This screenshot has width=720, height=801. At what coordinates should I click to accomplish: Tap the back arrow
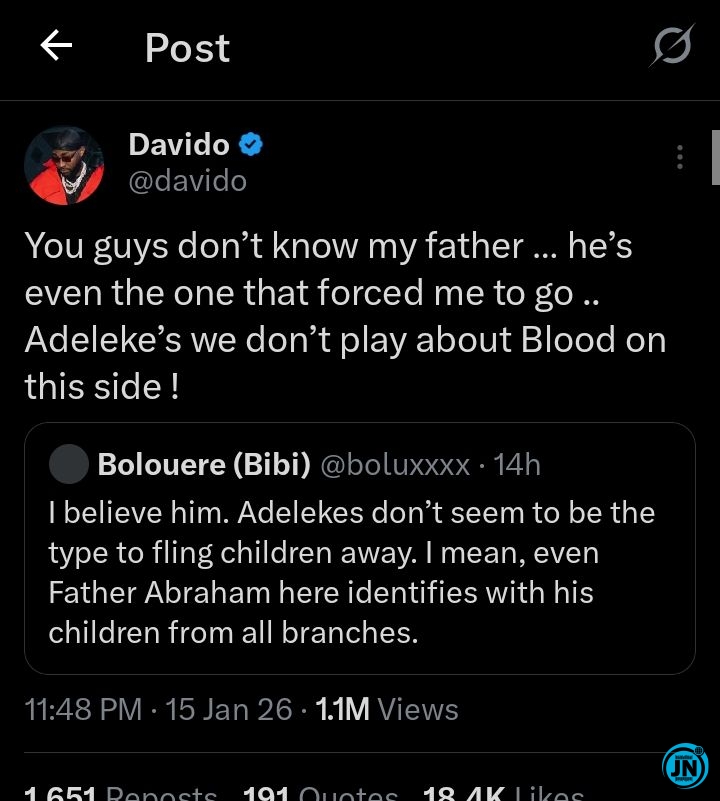point(56,46)
